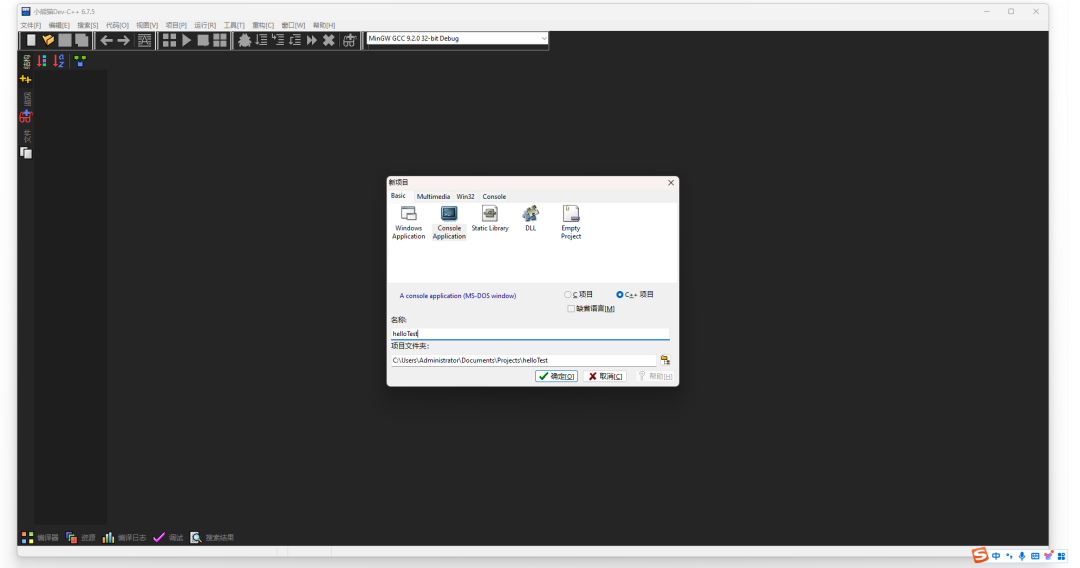Click the alphabetical a-z sort icon
Viewport: 1080px width, 568px height.
click(59, 61)
